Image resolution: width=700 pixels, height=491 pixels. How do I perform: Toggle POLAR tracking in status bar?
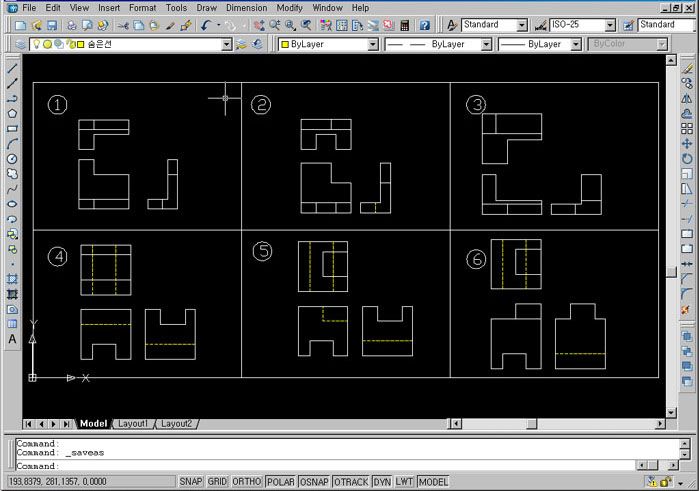tap(280, 482)
